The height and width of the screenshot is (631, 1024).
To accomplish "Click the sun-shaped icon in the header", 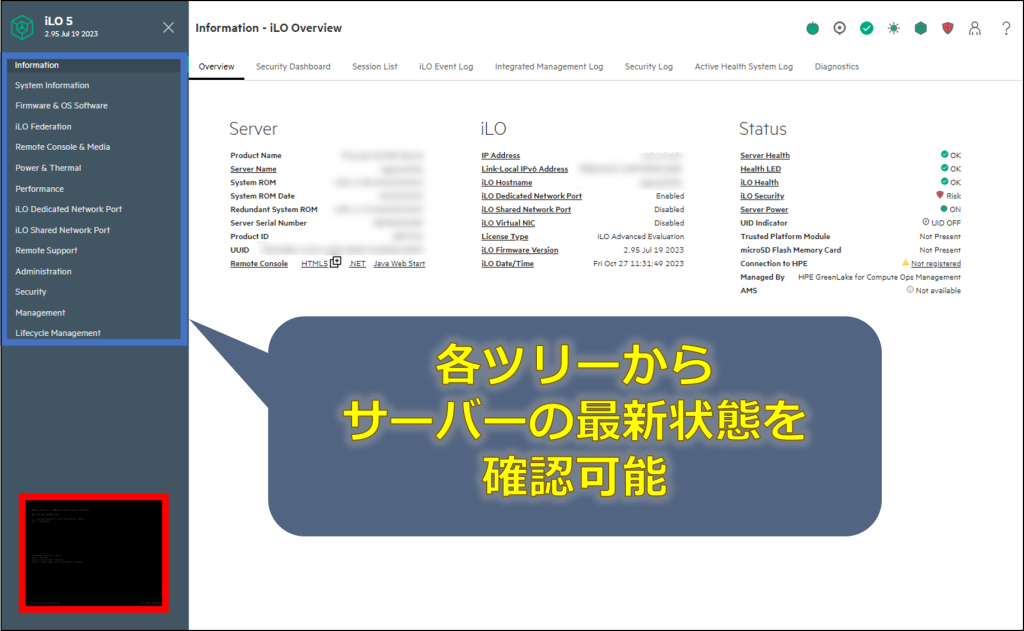I will [893, 28].
